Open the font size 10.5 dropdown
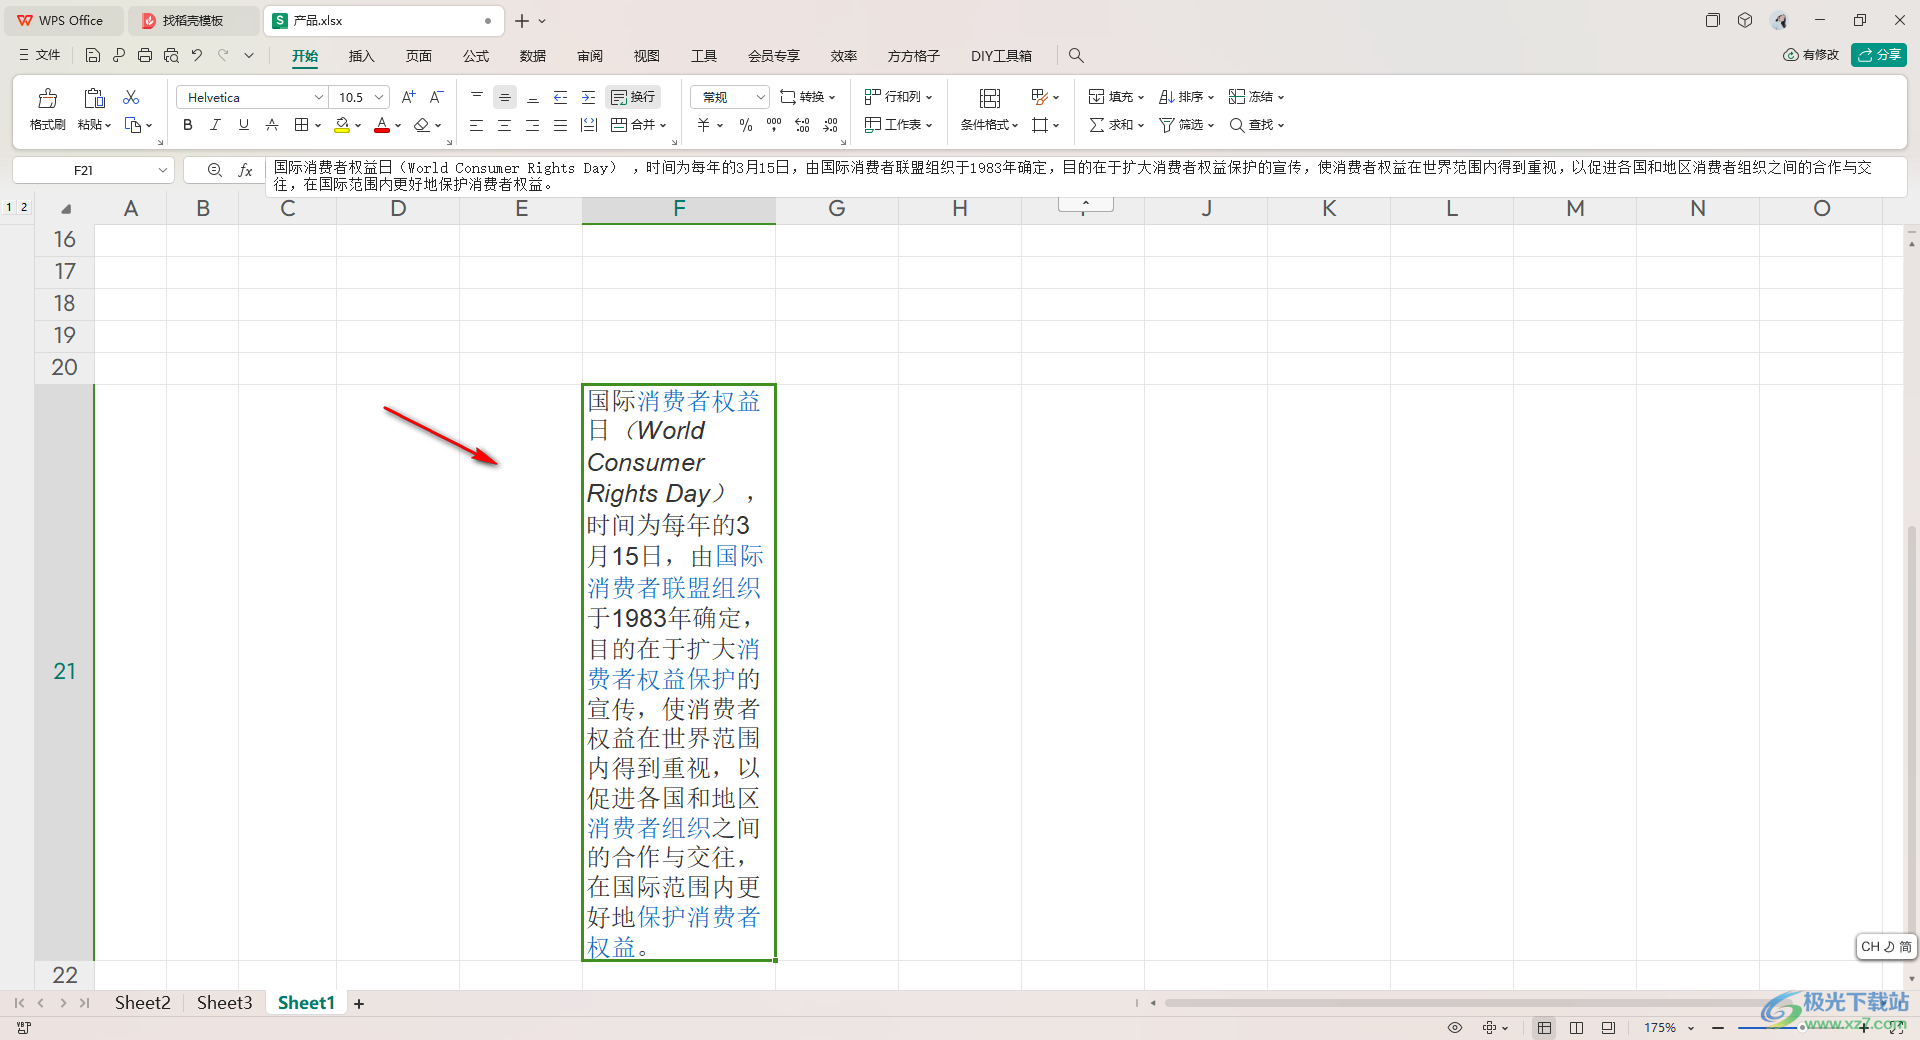1920x1040 pixels. tap(379, 97)
